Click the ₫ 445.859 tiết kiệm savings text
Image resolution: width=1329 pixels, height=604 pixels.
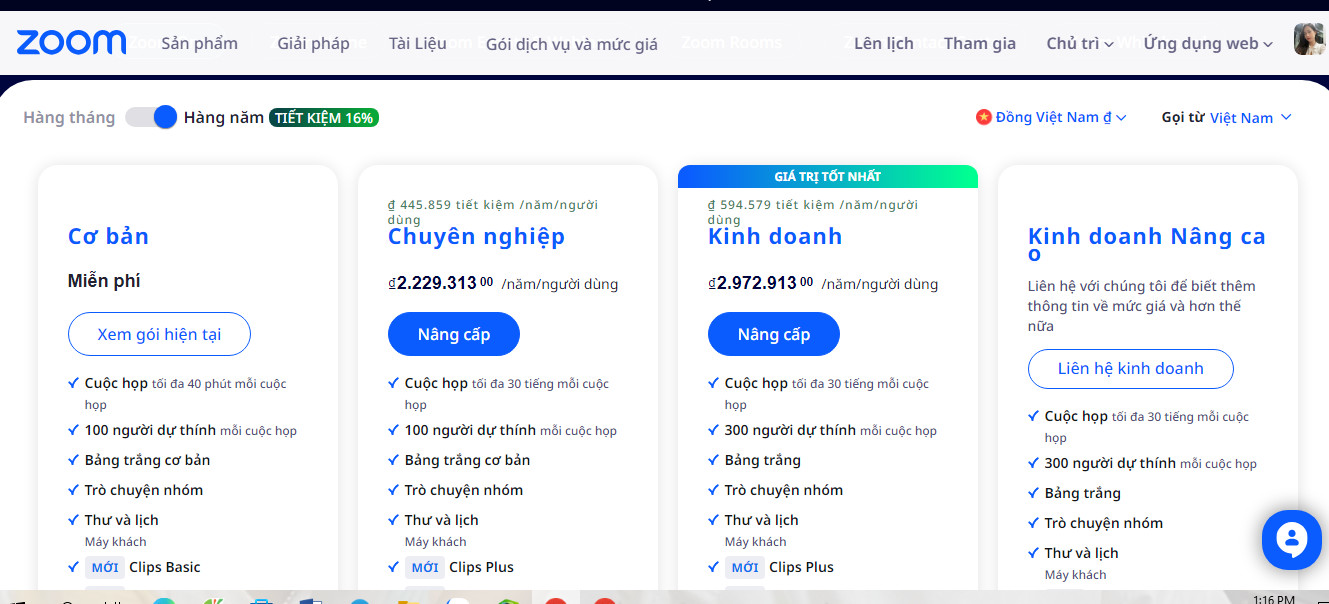pos(493,212)
